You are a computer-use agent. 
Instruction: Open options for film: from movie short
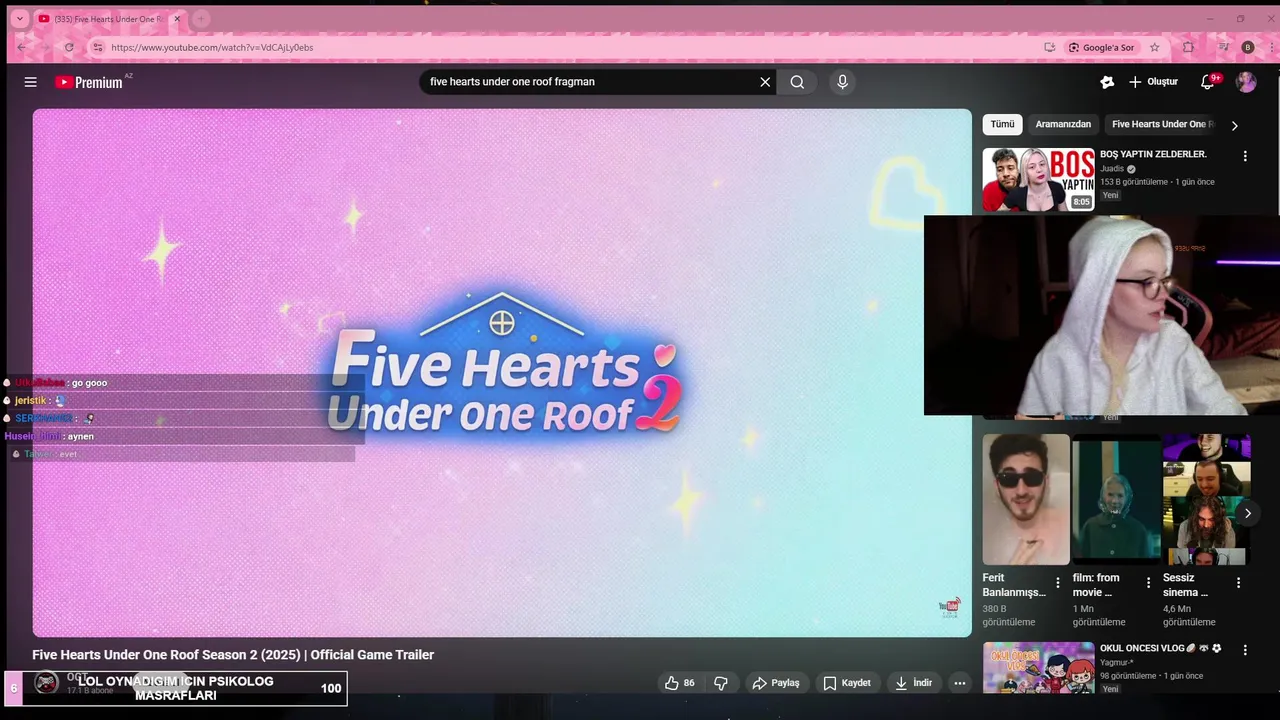click(x=1148, y=583)
